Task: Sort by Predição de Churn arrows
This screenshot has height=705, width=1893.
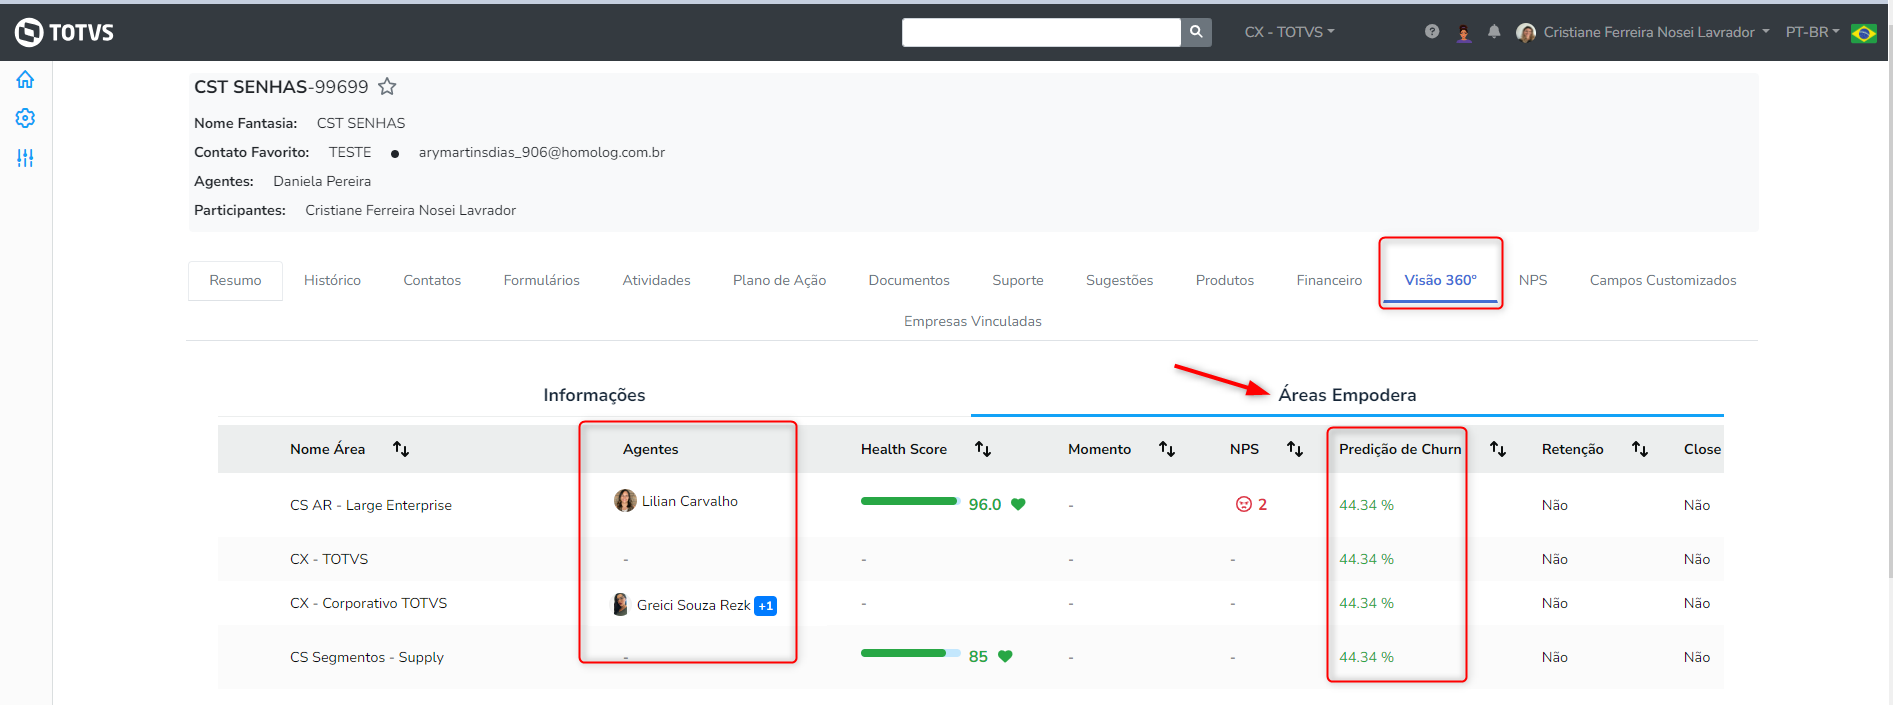Action: [x=1498, y=449]
